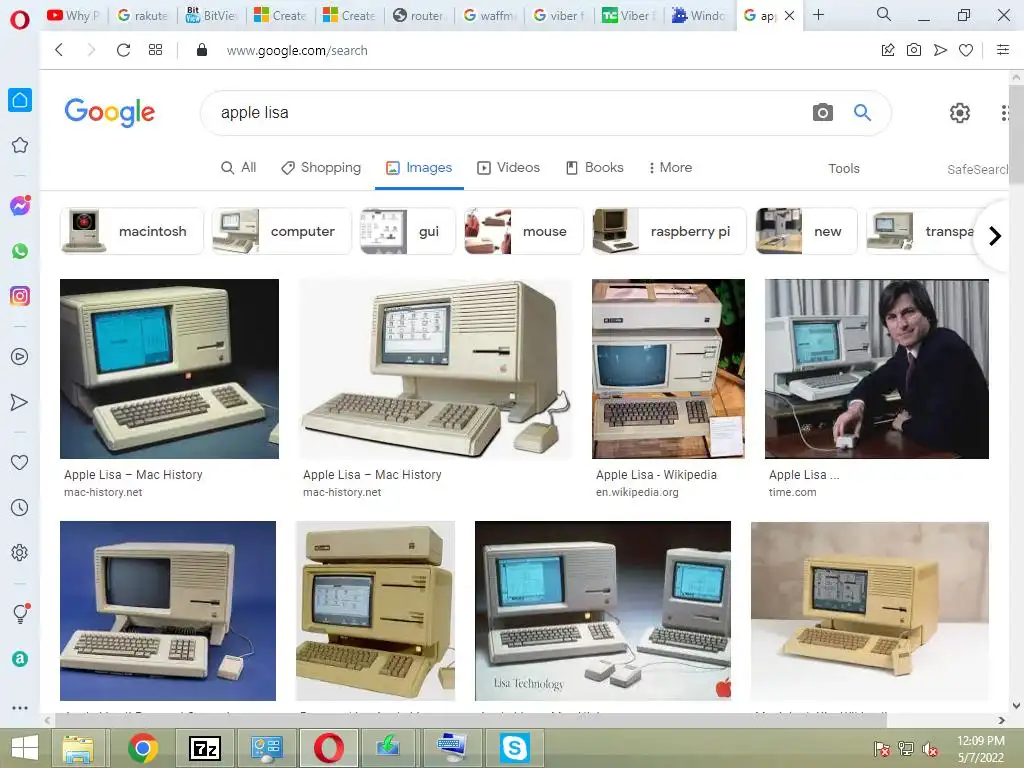Filter by mouse chip
The height and width of the screenshot is (768, 1024).
pyautogui.click(x=524, y=231)
